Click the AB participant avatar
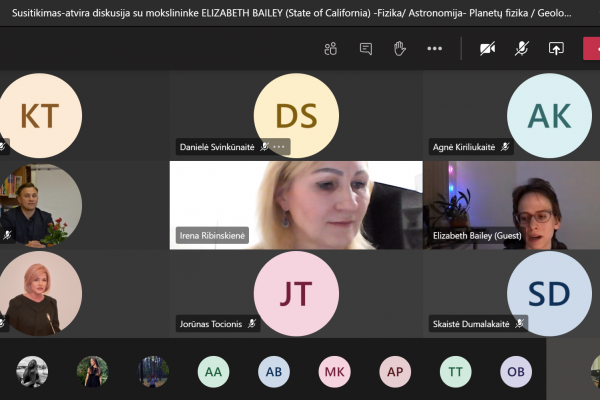Viewport: 600px width, 400px height. coord(274,372)
